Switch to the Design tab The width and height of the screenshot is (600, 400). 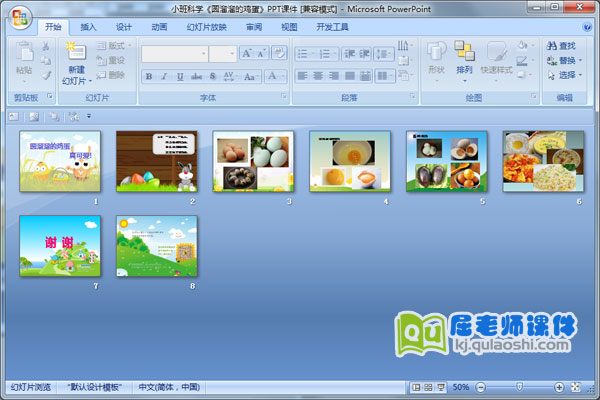tap(124, 27)
